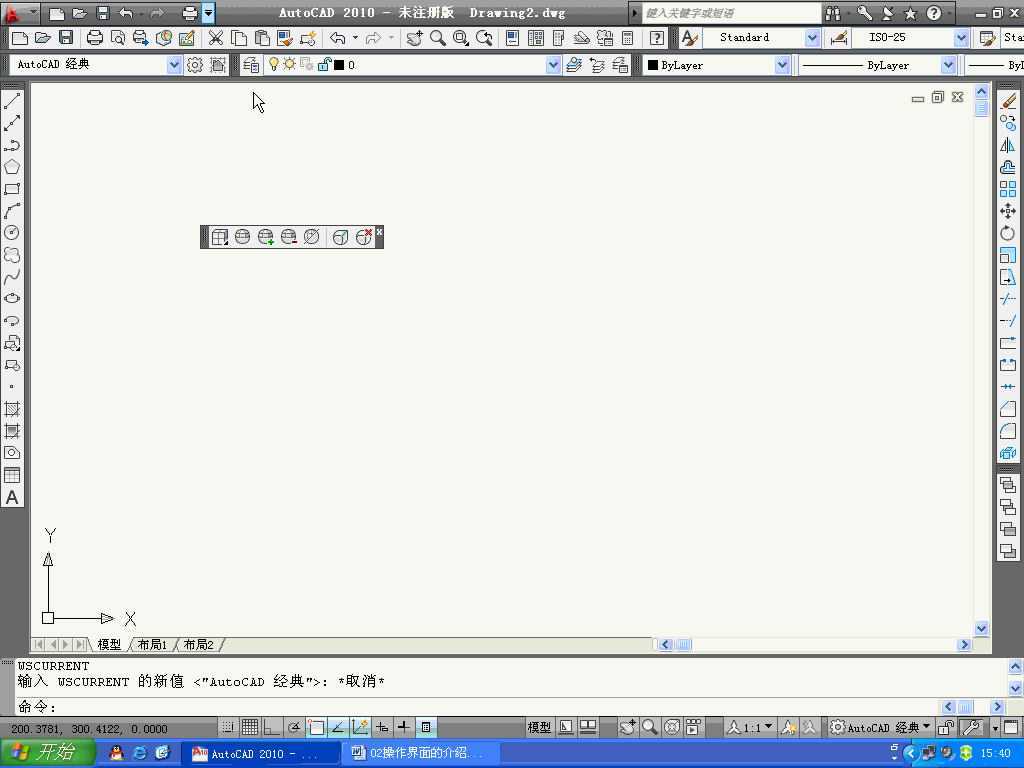The image size is (1024, 768).
Task: Click the World UCS icon in floating toolbar
Action: (x=242, y=236)
